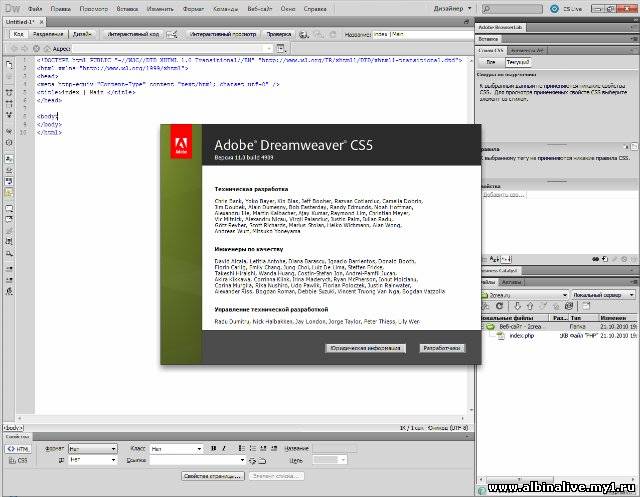Screen dimensions: 640x497
Task: Click the text indent icon in Properties
Action: (274, 448)
